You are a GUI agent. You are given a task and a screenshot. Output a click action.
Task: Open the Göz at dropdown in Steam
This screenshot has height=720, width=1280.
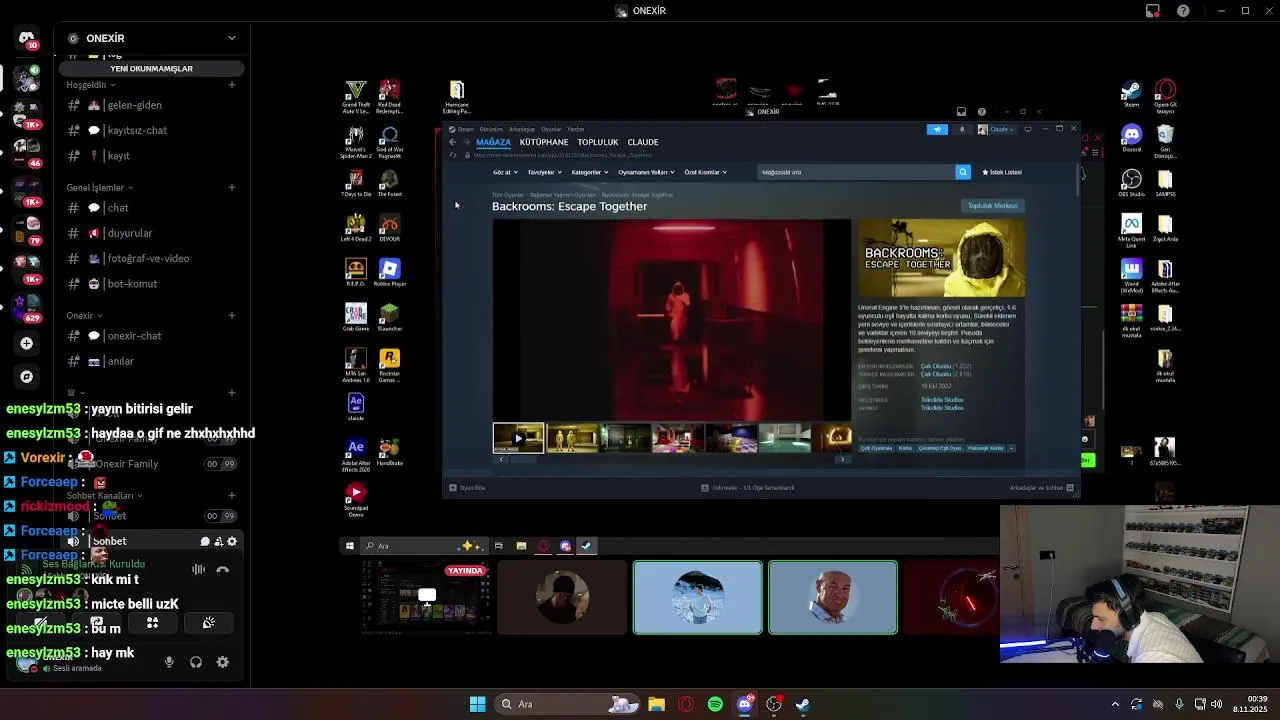(x=505, y=172)
